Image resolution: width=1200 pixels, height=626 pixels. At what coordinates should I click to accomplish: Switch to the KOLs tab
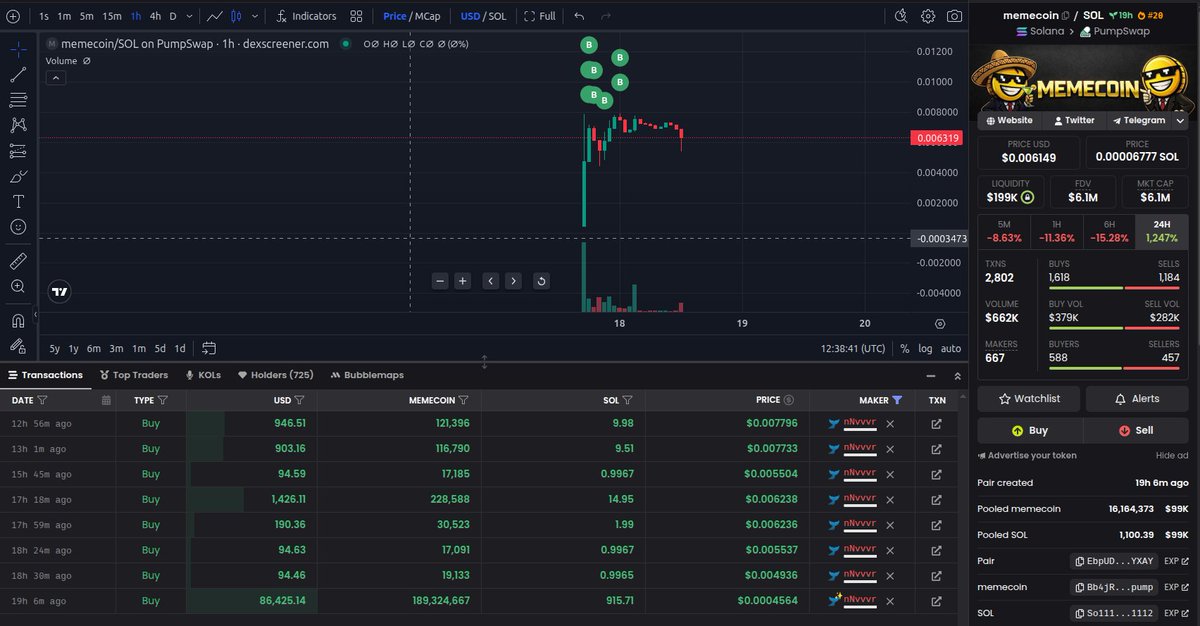tap(203, 375)
